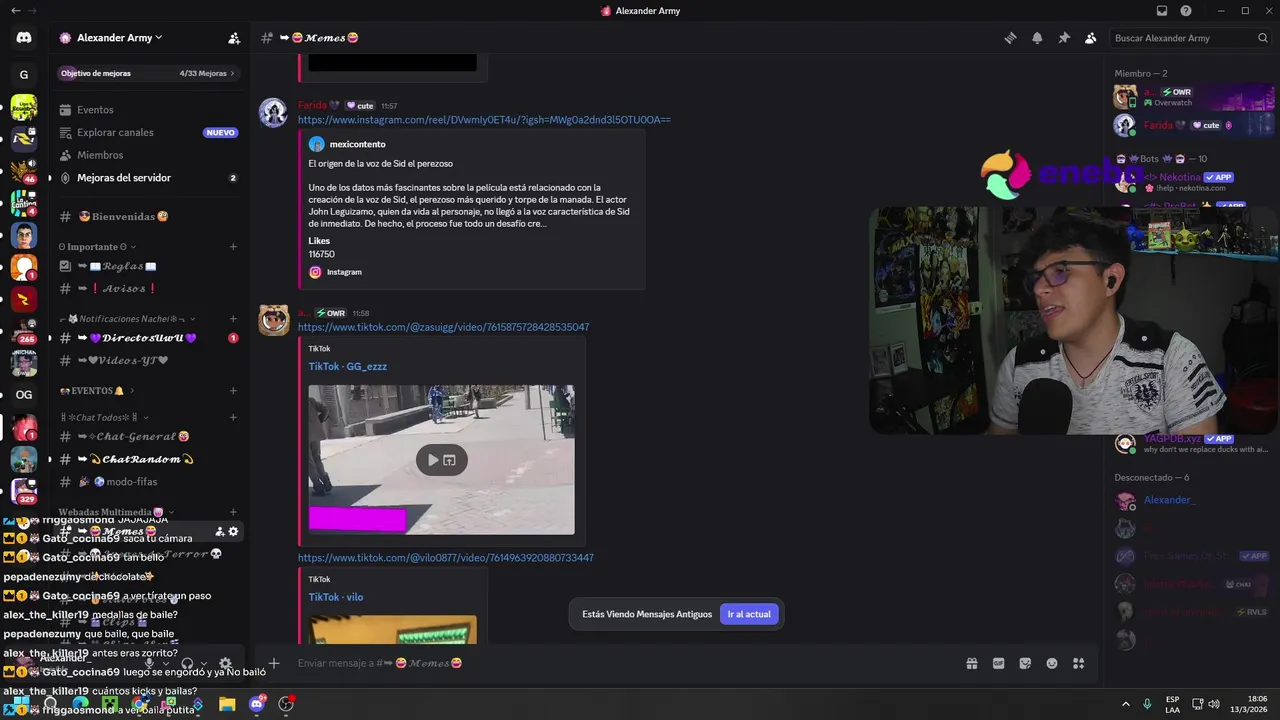Open the Threads icon in channel header

click(x=1010, y=38)
